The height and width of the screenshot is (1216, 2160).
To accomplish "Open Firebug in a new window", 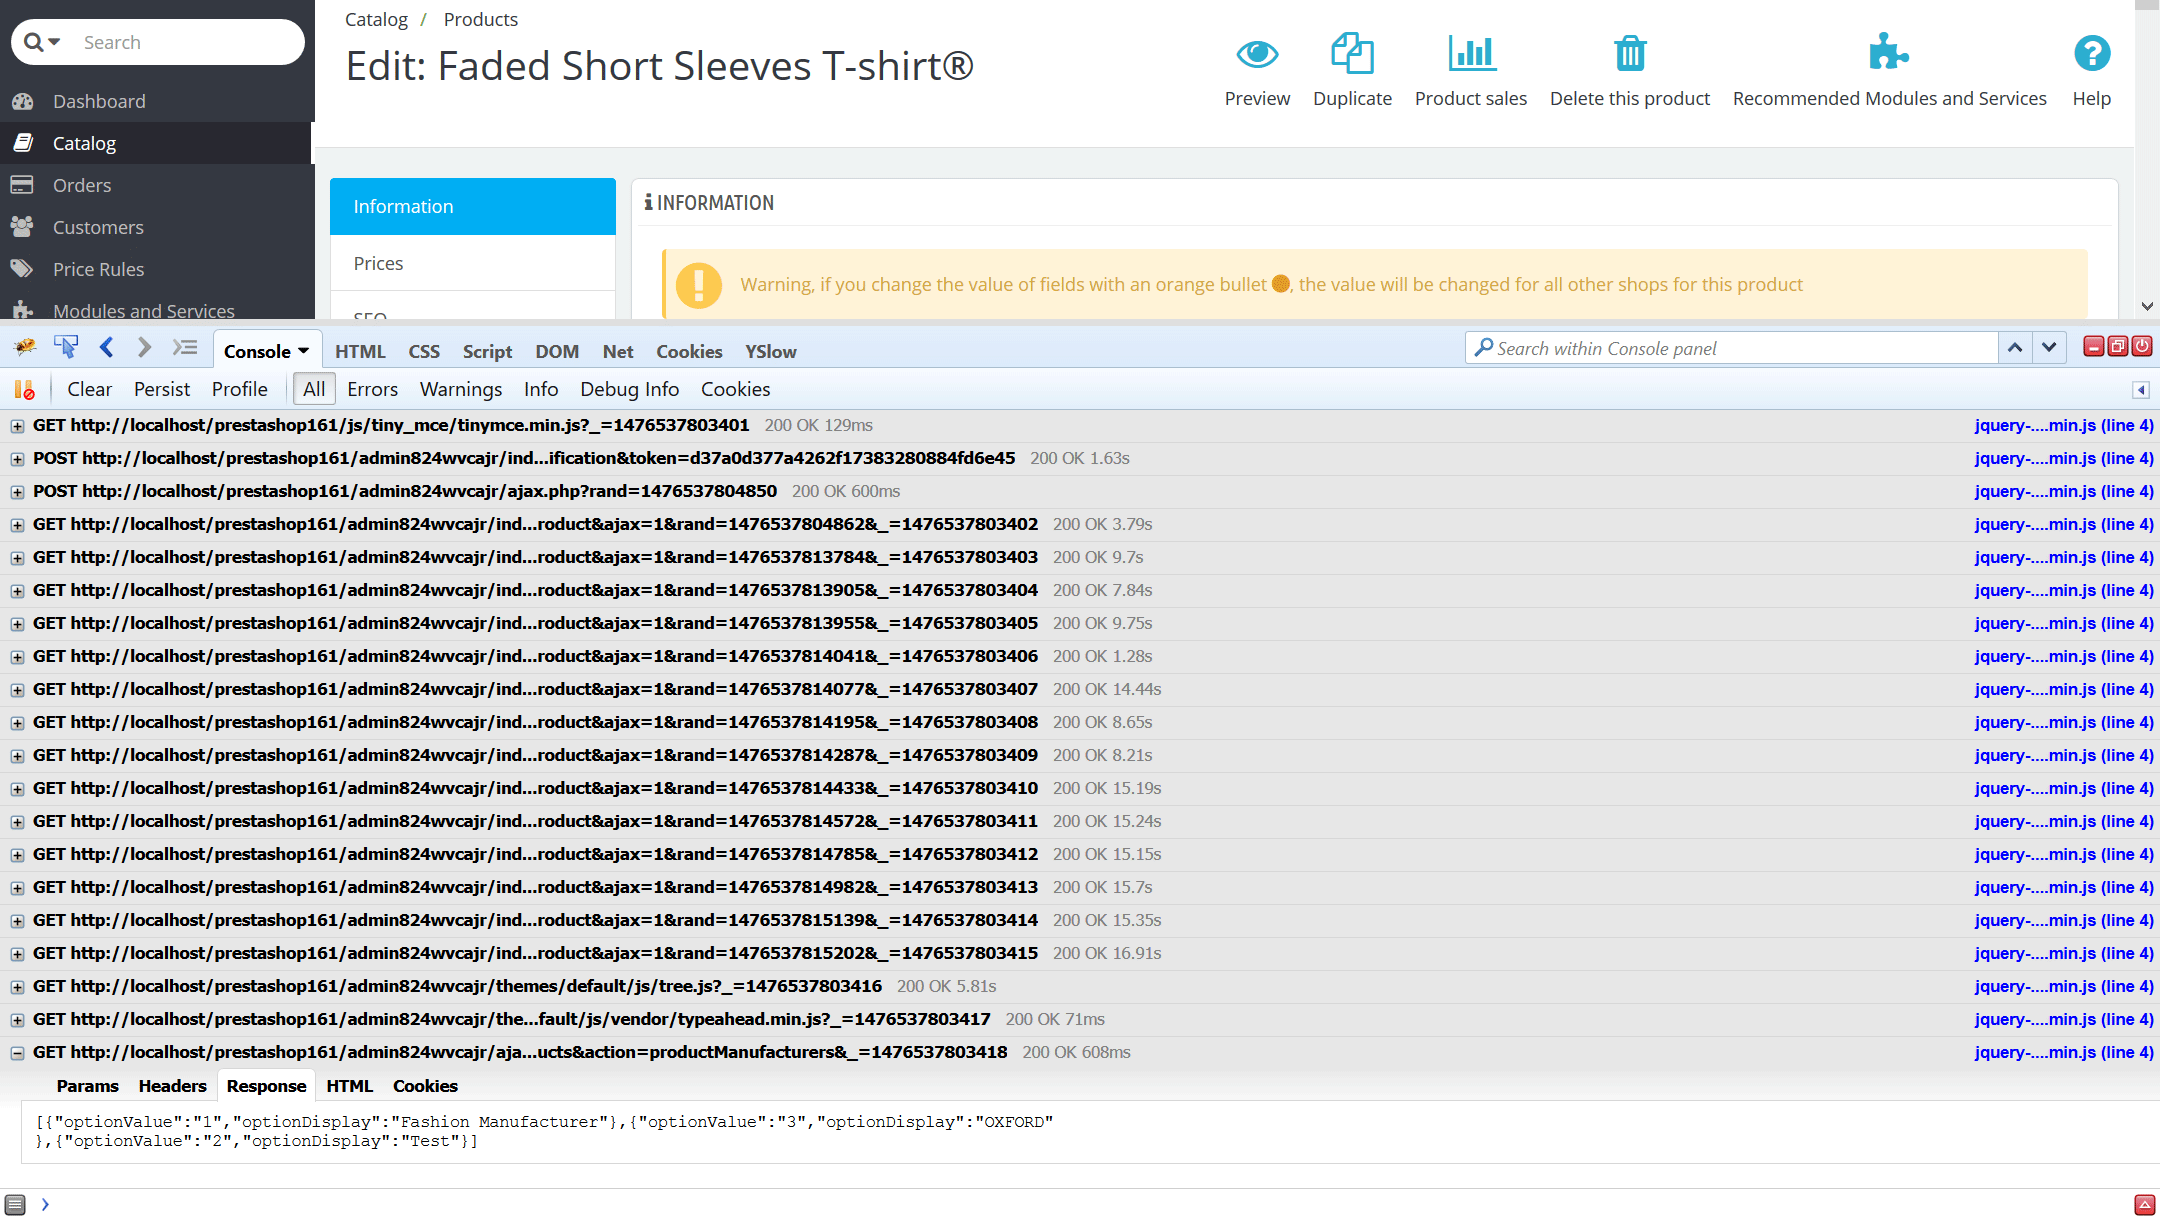I will (x=2118, y=346).
